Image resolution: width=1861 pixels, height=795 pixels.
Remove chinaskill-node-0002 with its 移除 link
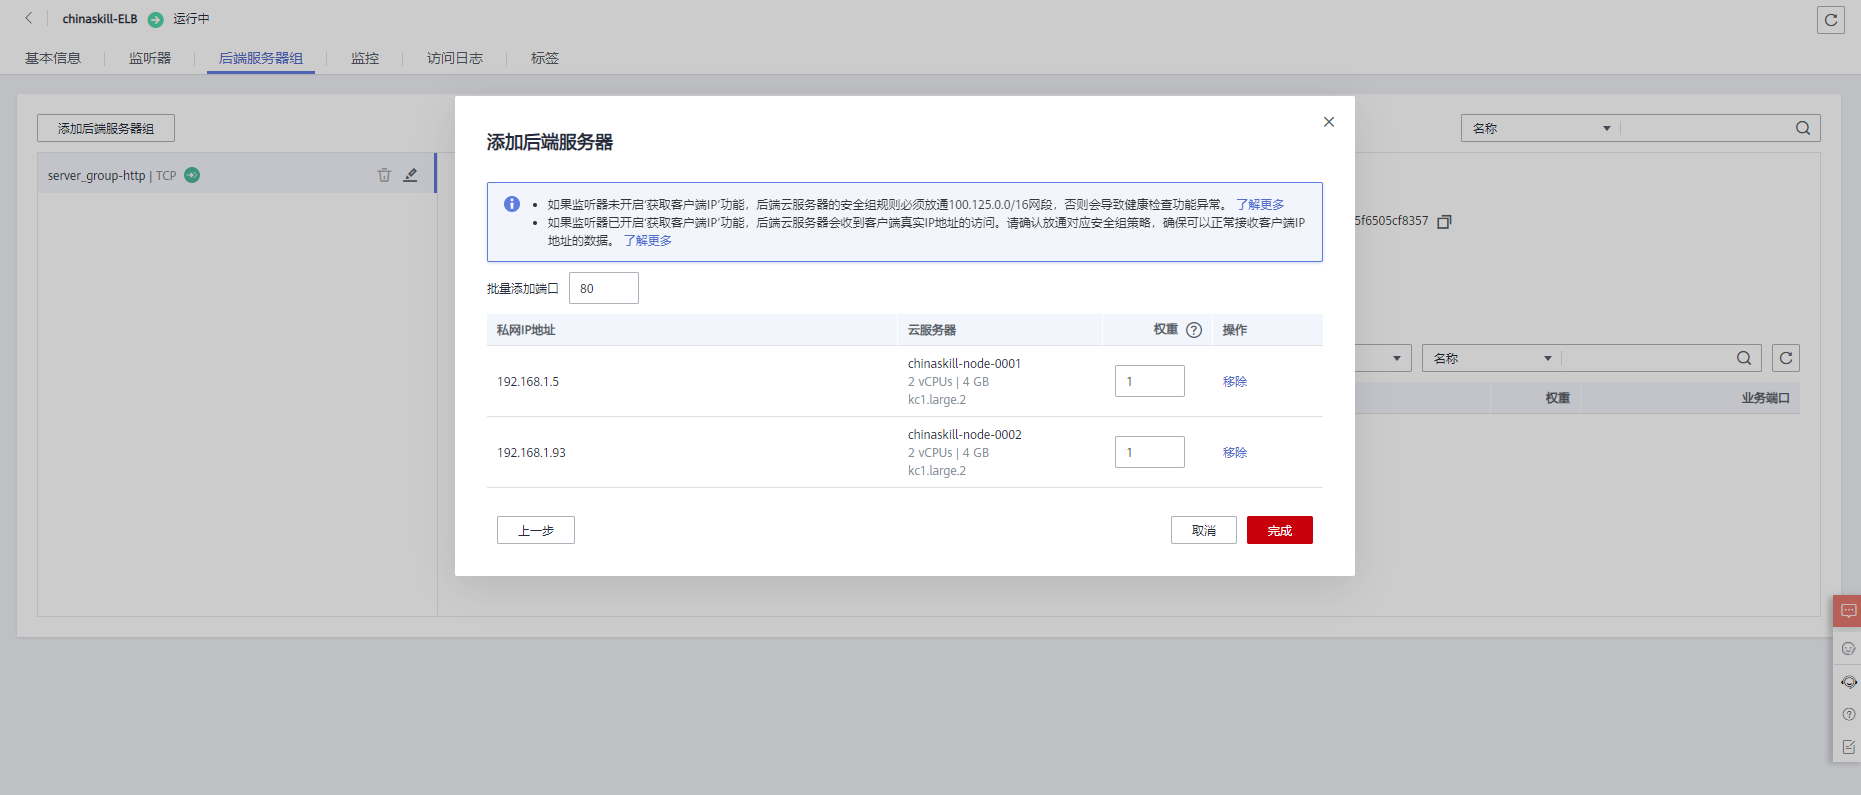pos(1235,452)
